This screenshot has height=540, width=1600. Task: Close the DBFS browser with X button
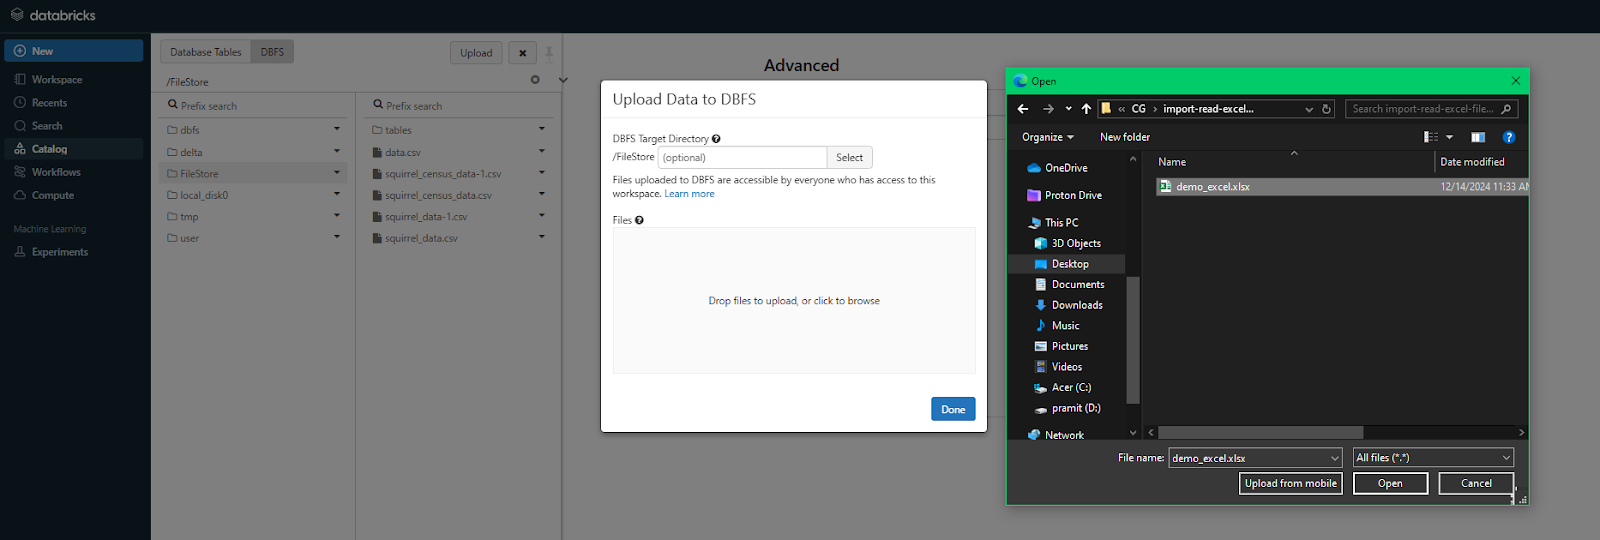click(x=522, y=53)
